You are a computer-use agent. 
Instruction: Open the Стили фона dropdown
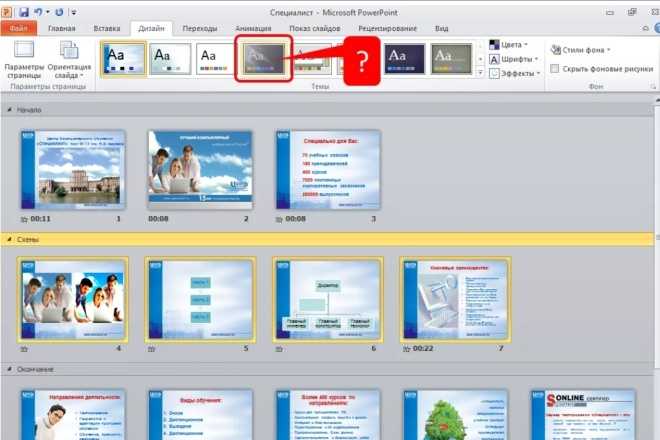click(x=580, y=50)
